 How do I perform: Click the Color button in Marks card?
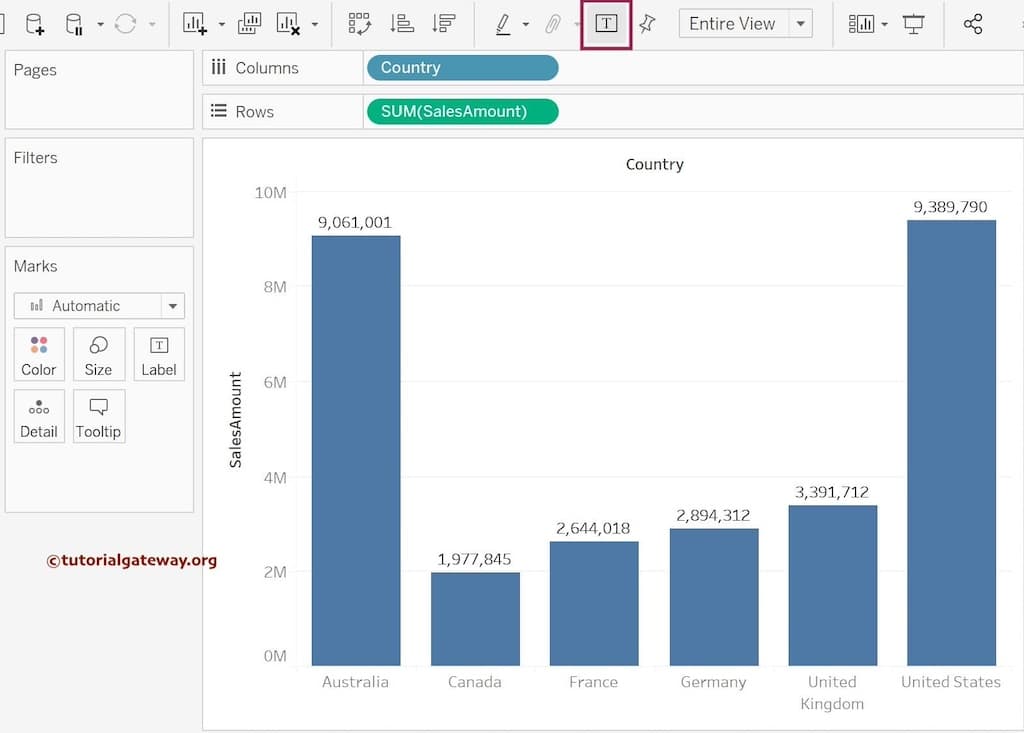(x=39, y=355)
